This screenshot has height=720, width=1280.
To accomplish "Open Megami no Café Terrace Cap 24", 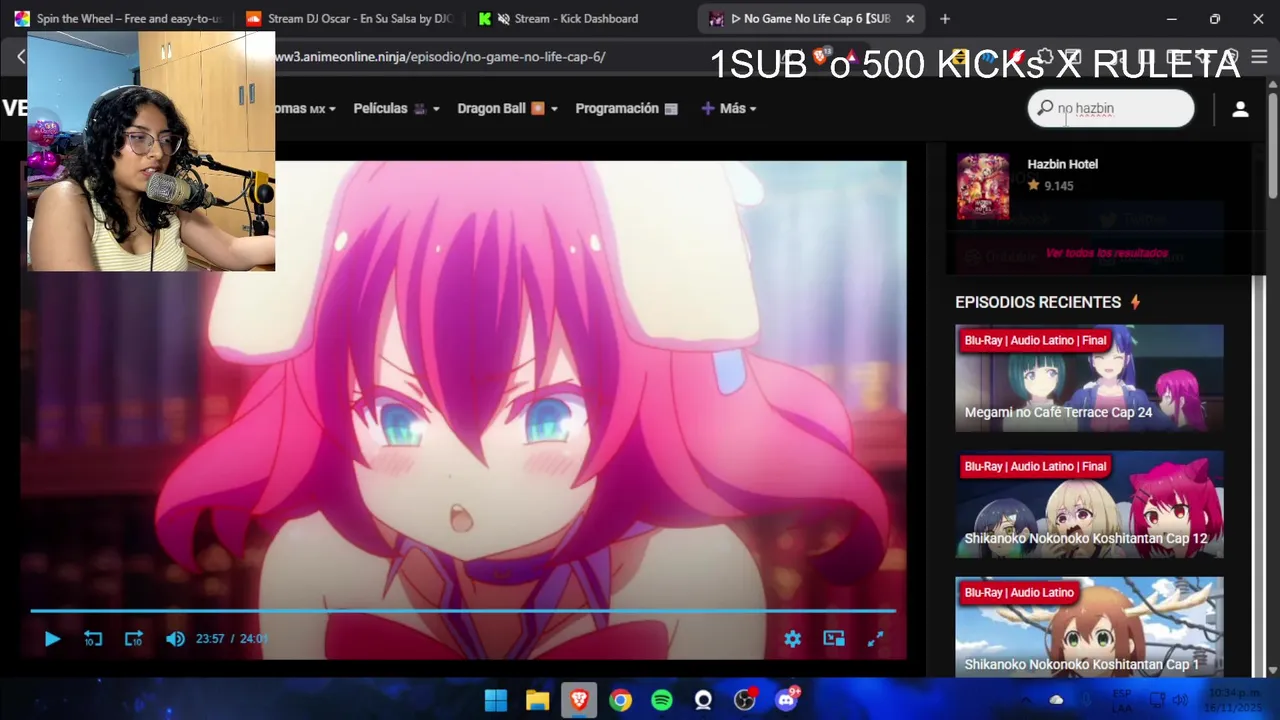I will pos(1089,377).
